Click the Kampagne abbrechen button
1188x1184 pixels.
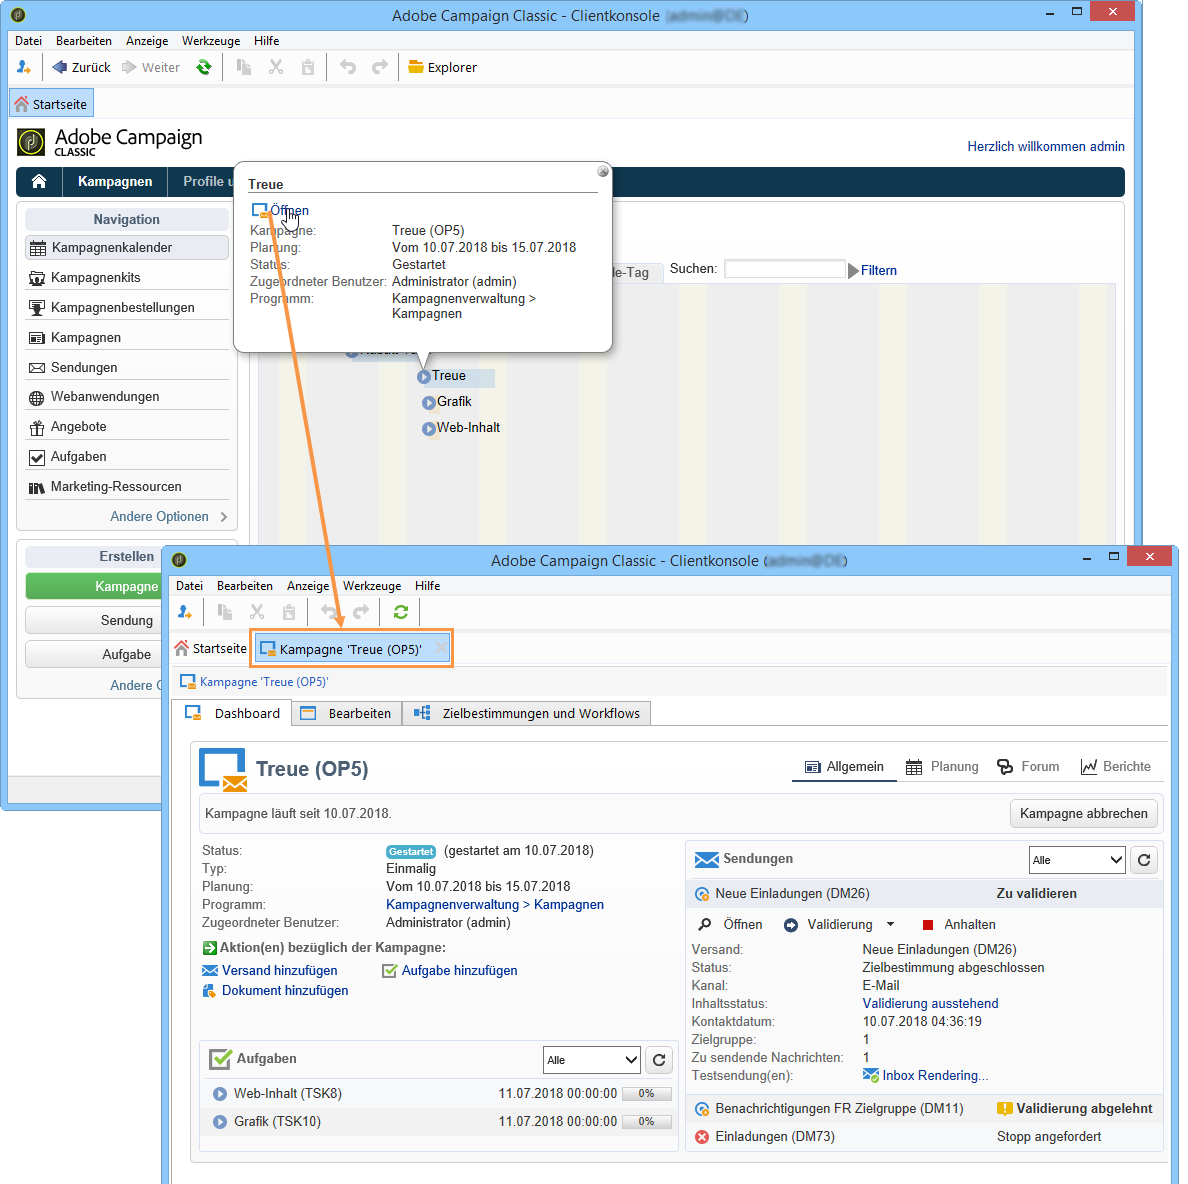click(1083, 814)
